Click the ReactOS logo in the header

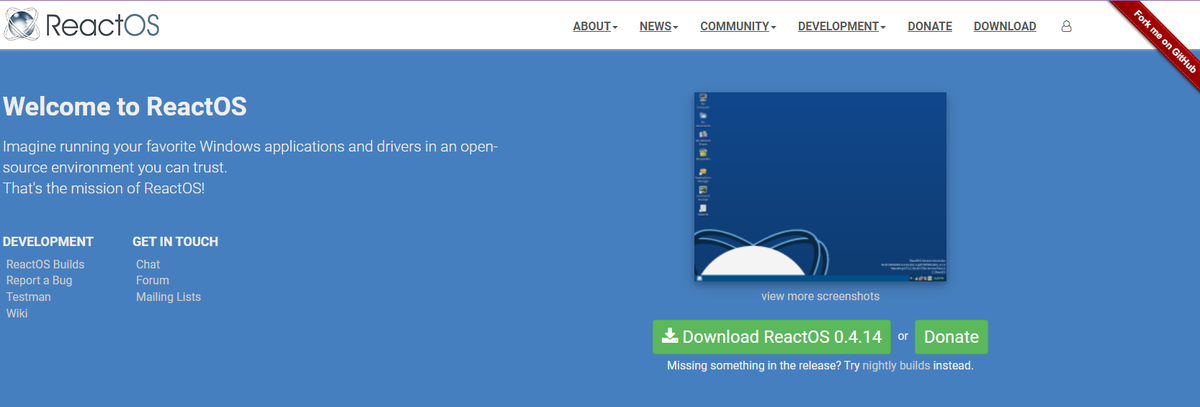click(82, 26)
